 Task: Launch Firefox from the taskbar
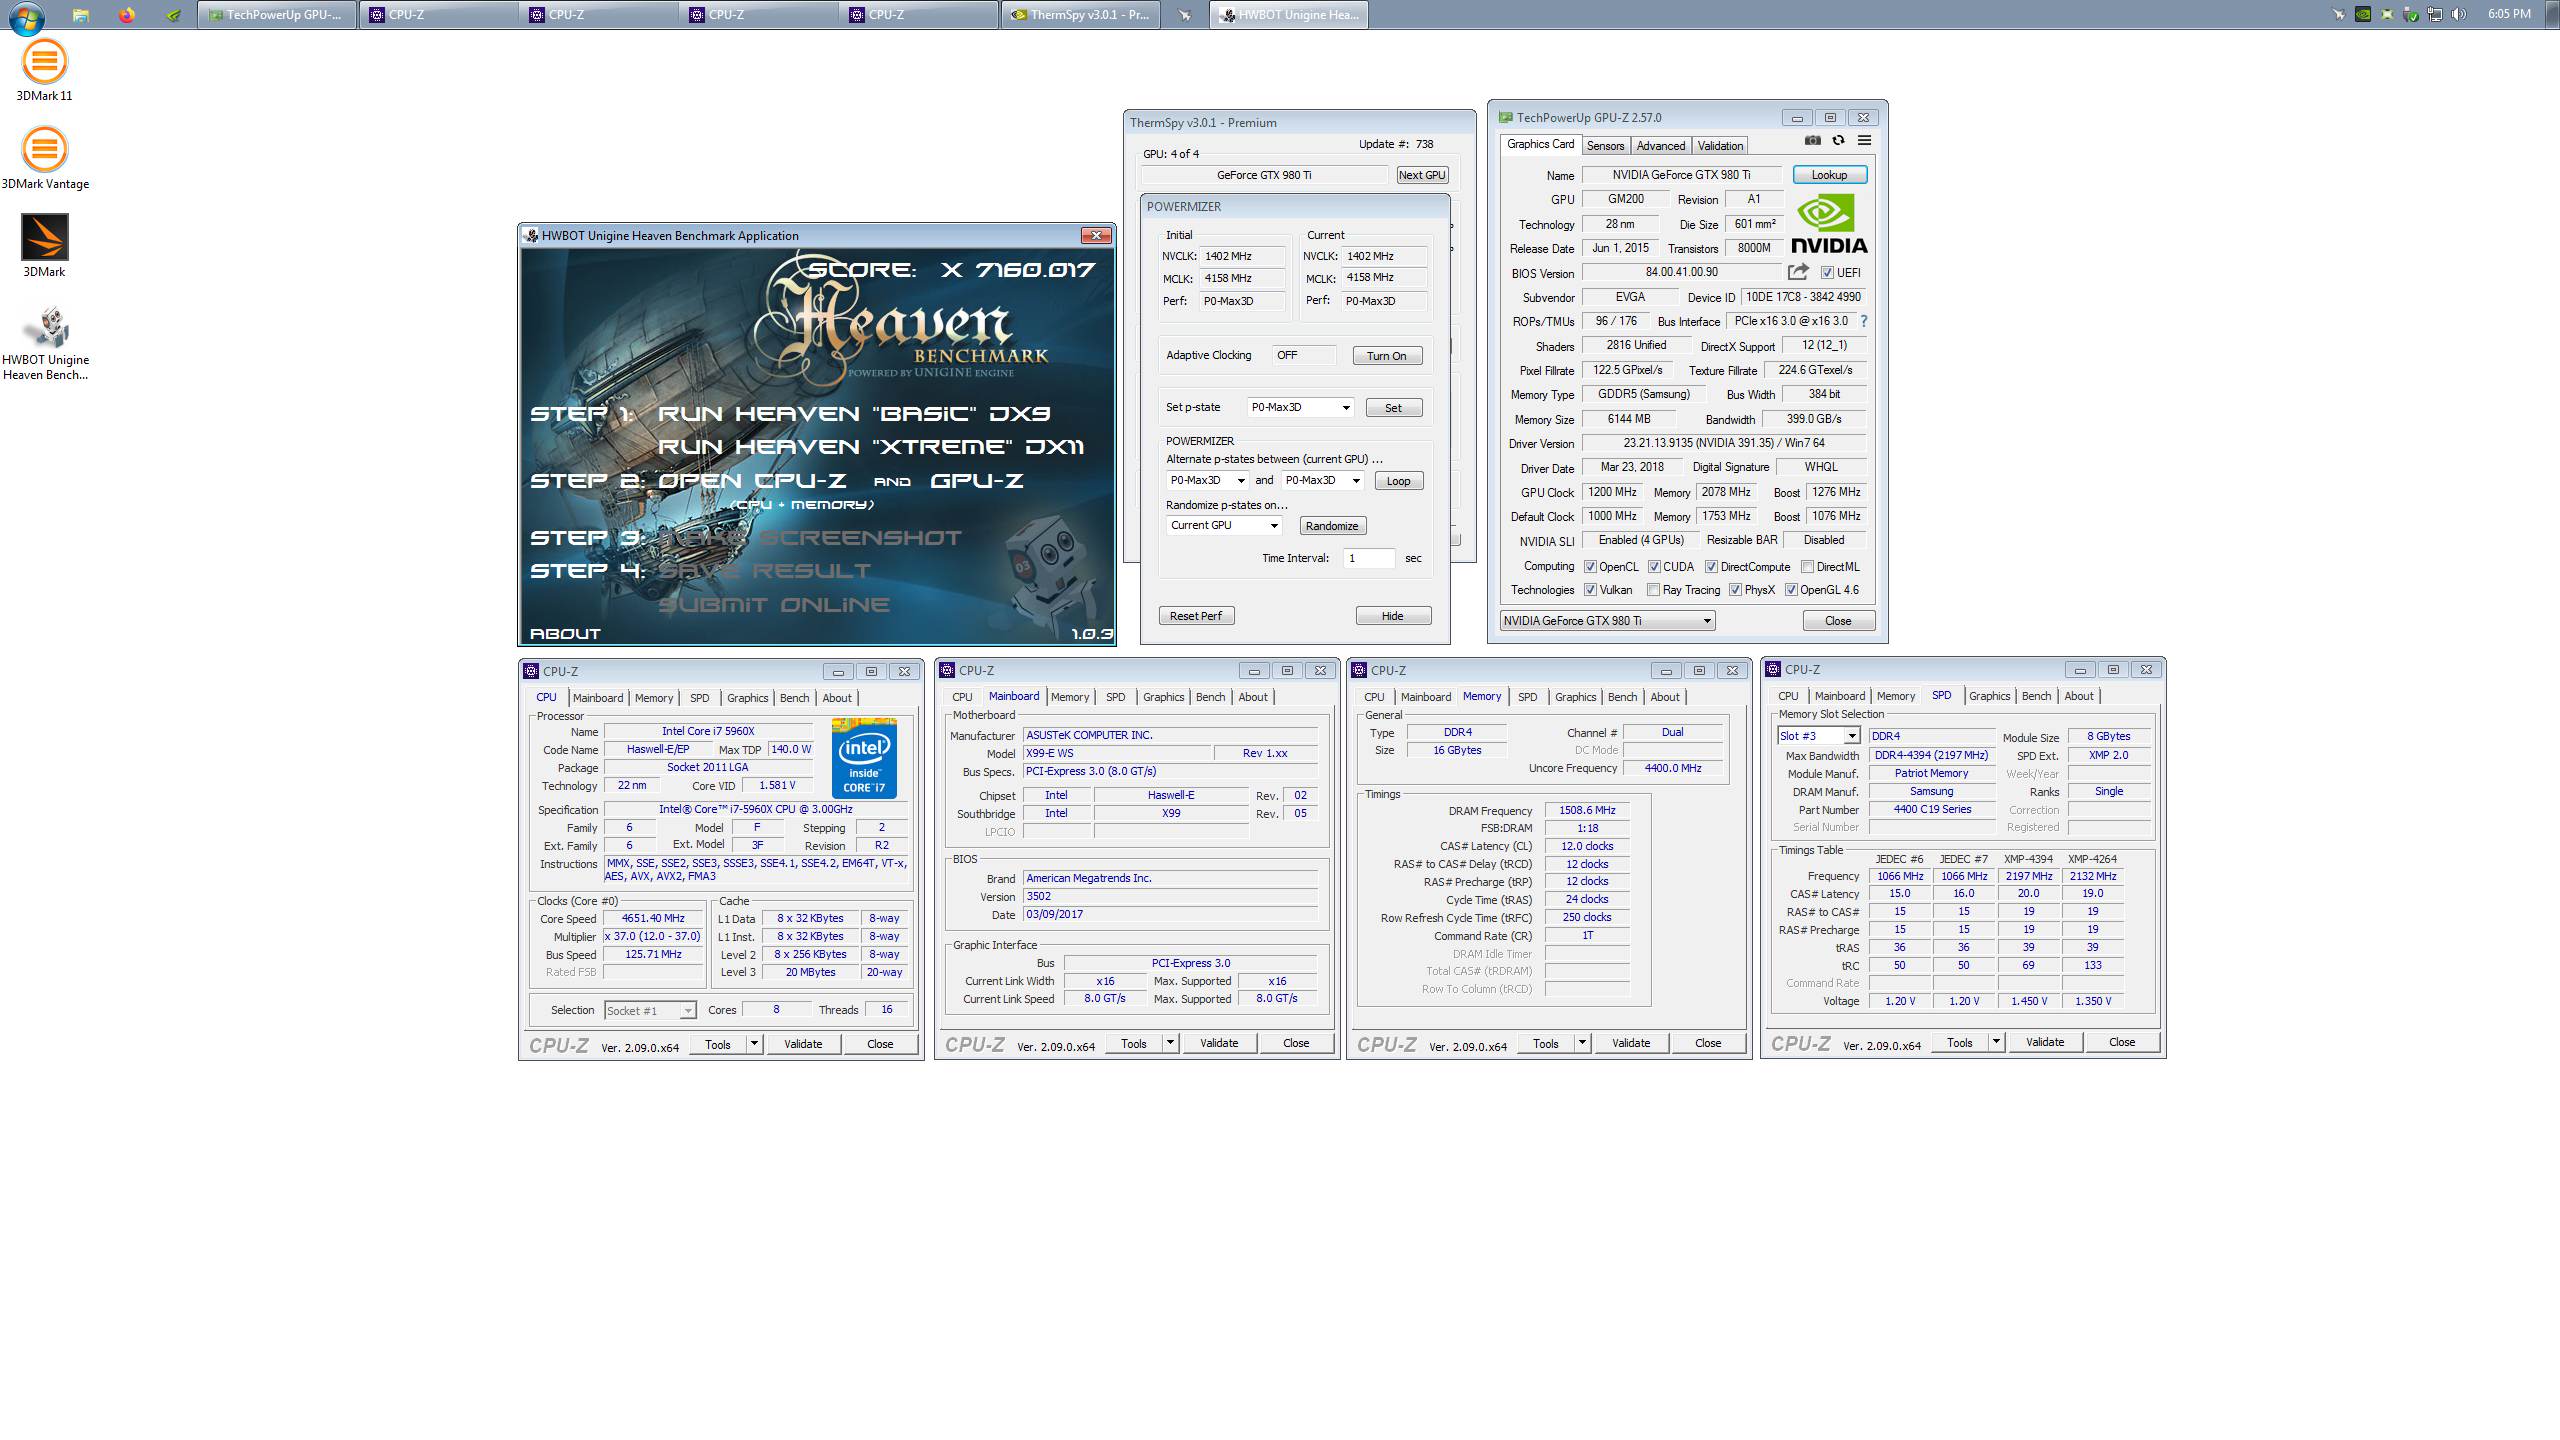127,15
